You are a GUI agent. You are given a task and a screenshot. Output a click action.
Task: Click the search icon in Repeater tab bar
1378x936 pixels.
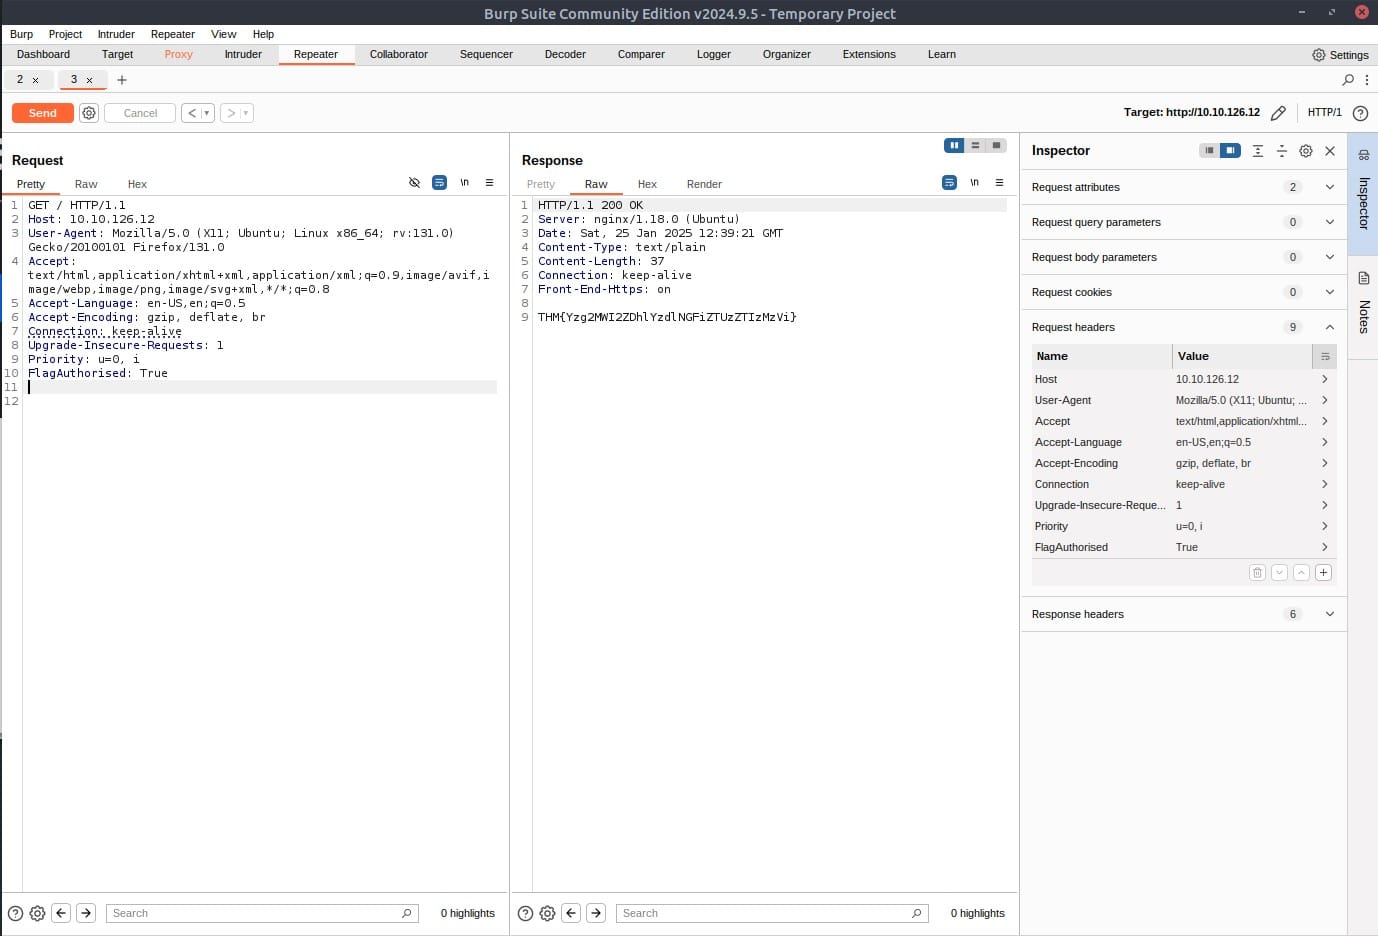point(1348,80)
